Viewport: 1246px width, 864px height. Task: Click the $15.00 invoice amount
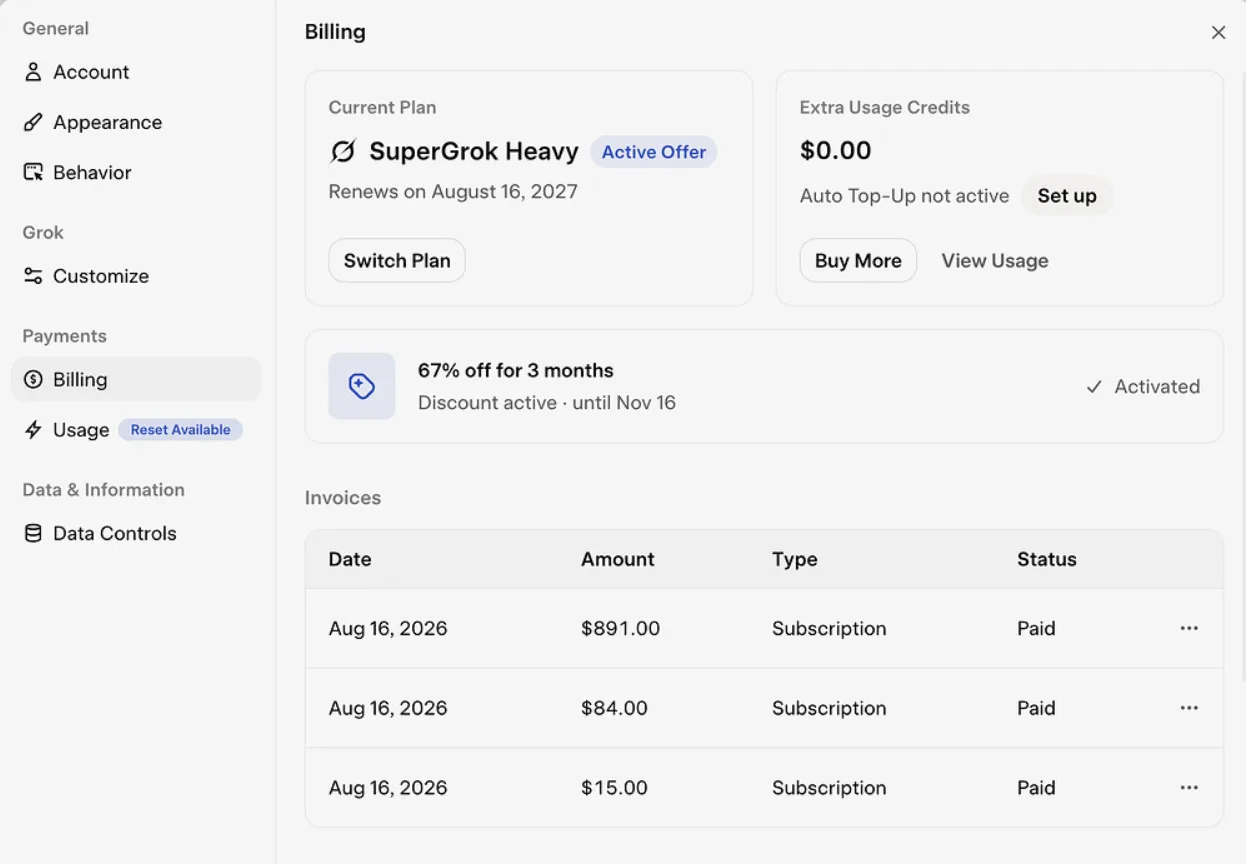click(614, 788)
